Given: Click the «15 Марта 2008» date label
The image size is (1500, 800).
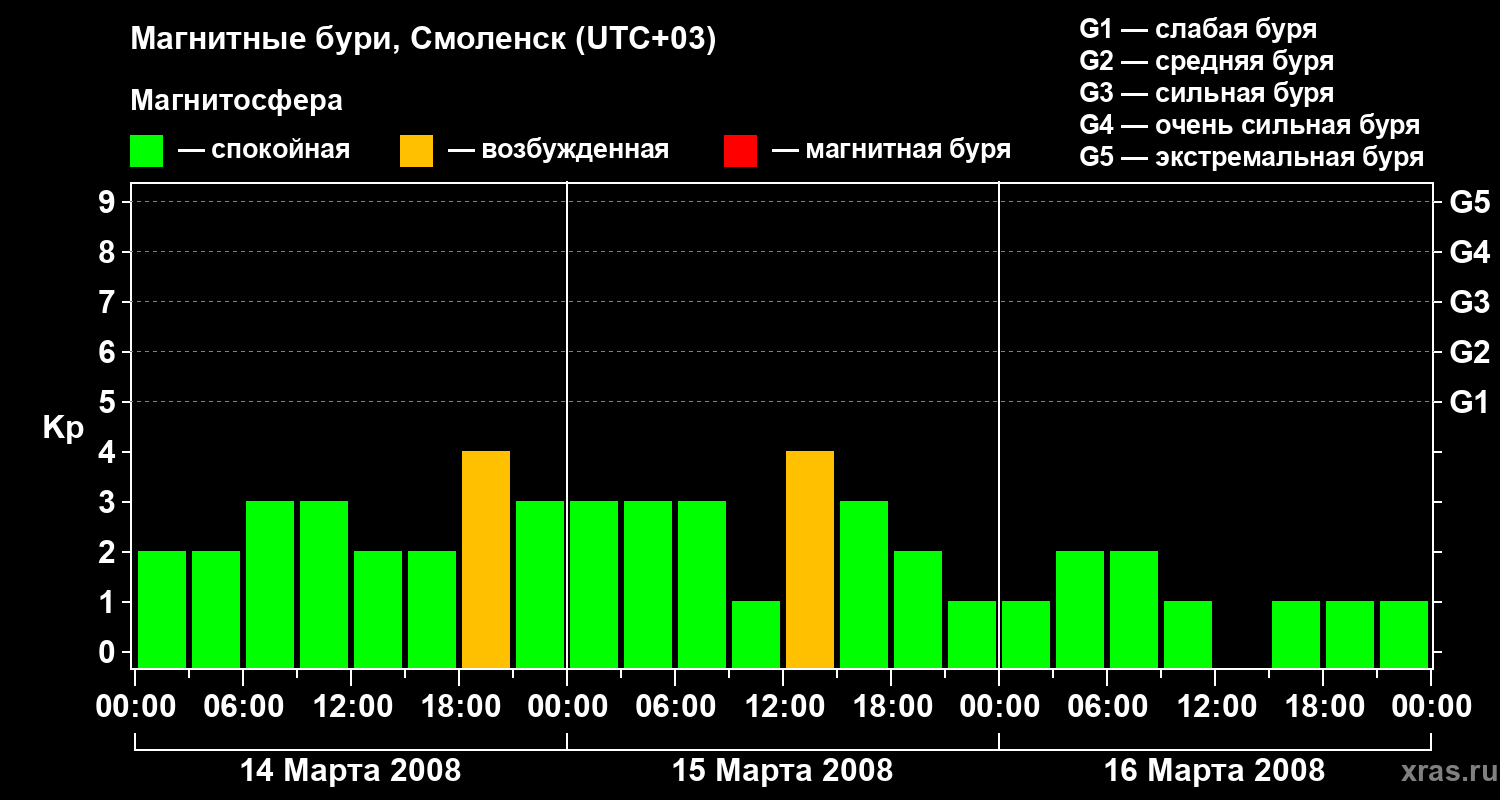Looking at the screenshot, I should pyautogui.click(x=782, y=771).
